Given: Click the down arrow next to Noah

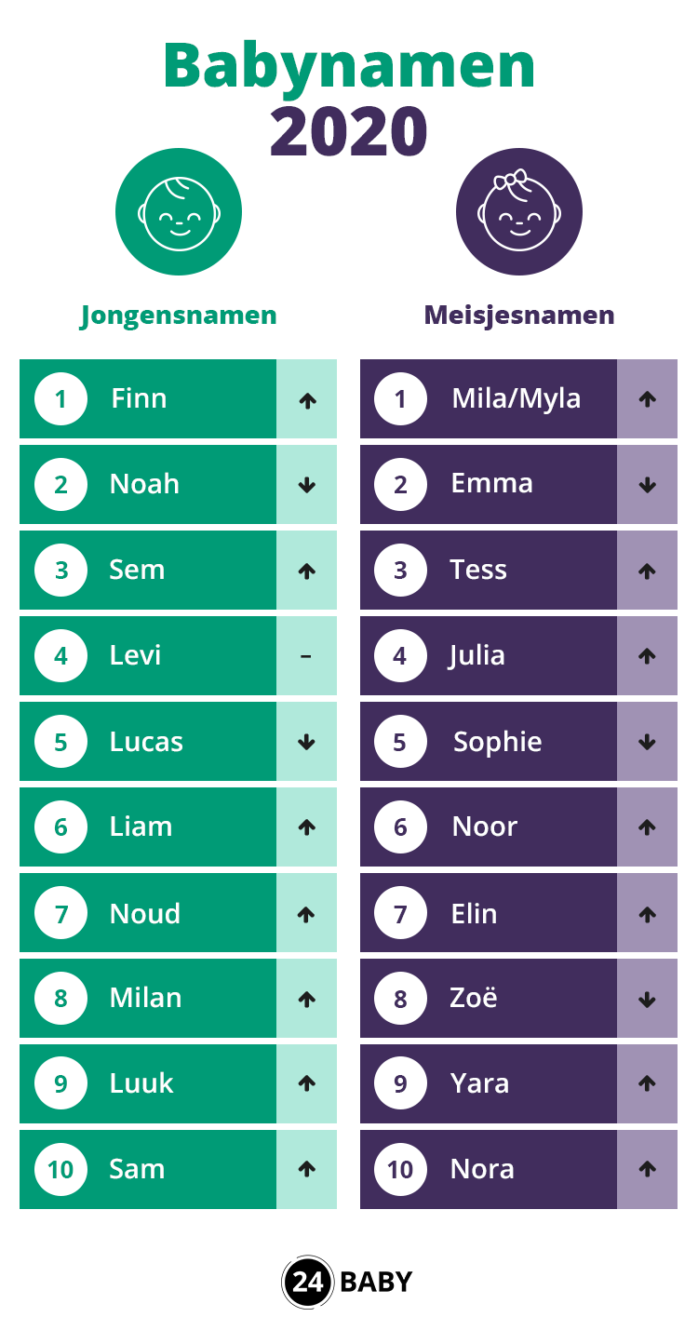Looking at the screenshot, I should [307, 485].
